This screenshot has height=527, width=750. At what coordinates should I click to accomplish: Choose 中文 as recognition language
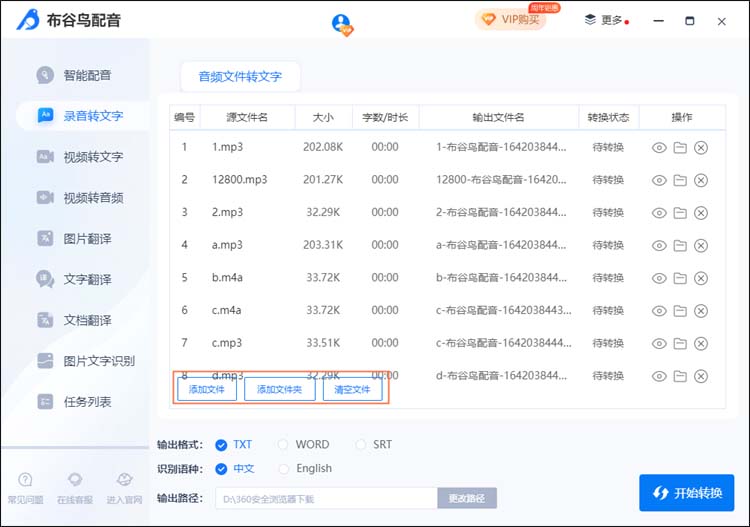pyautogui.click(x=235, y=469)
